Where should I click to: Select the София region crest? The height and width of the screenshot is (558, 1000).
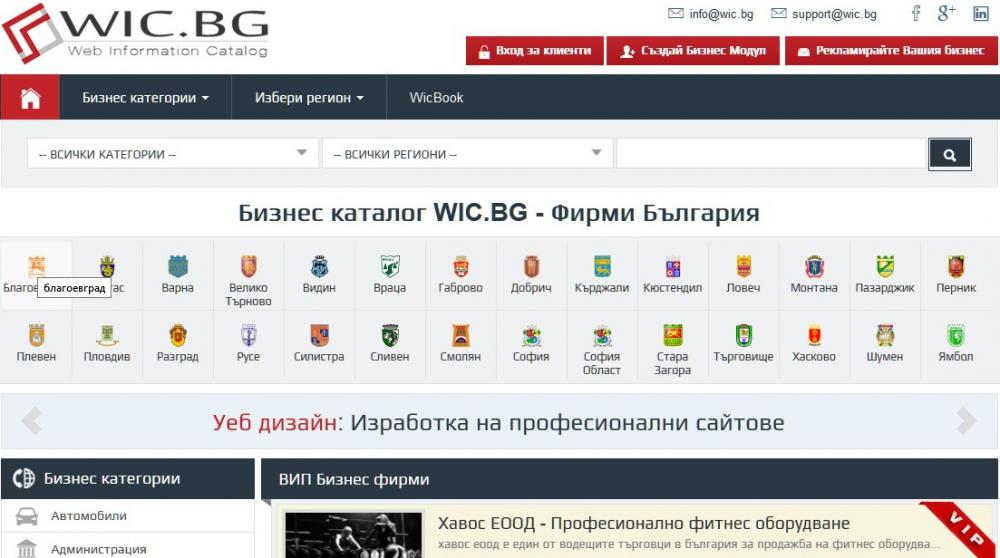point(531,335)
